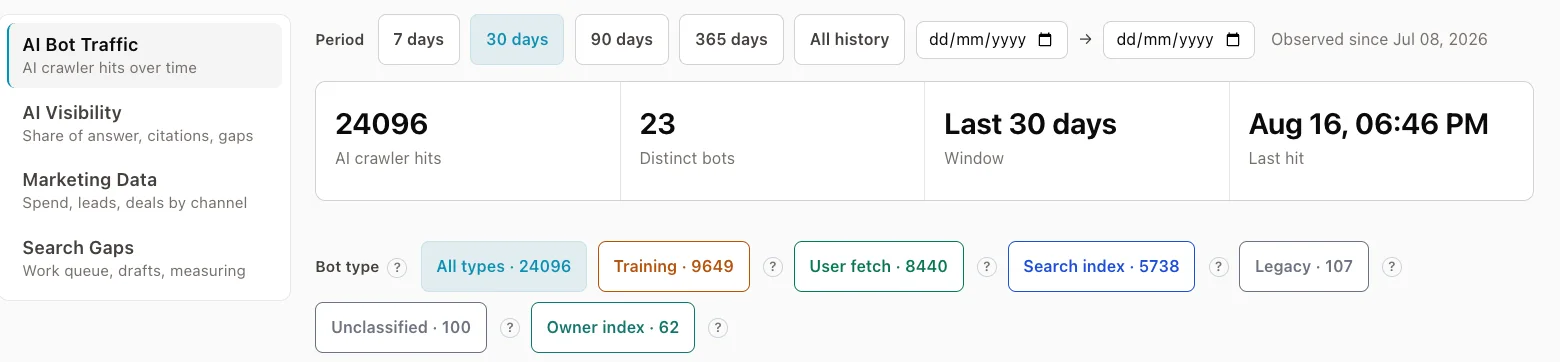Image resolution: width=1560 pixels, height=362 pixels.
Task: Select the All history period
Action: click(849, 40)
